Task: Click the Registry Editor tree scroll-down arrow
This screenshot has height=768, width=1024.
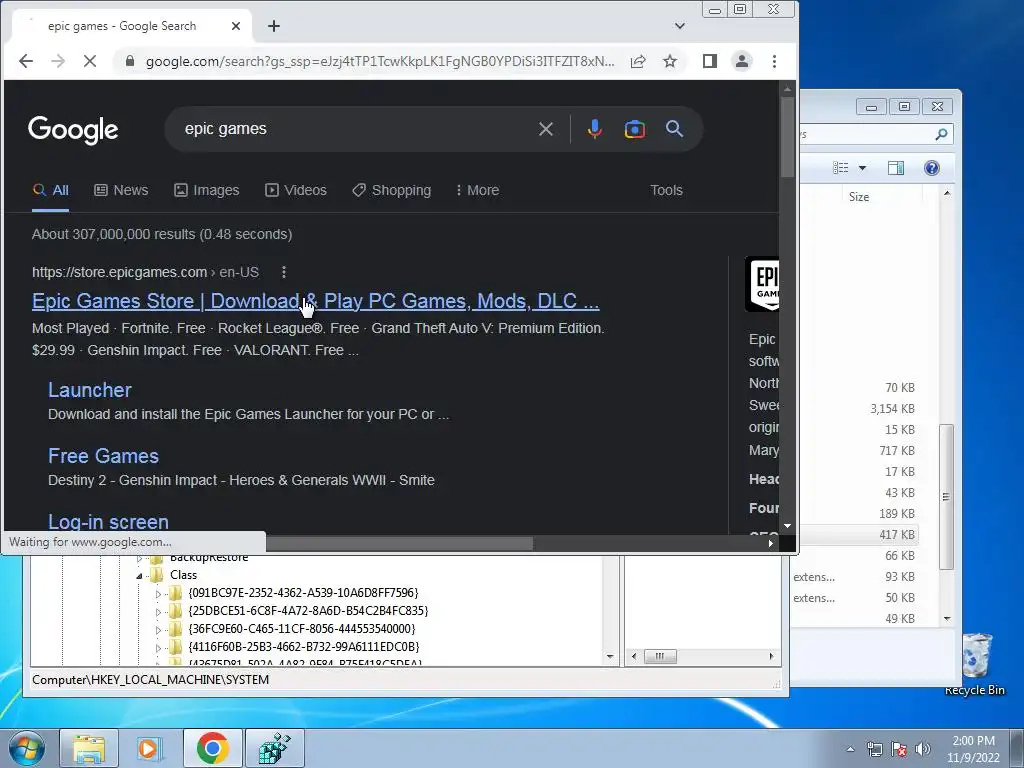Action: [x=610, y=656]
